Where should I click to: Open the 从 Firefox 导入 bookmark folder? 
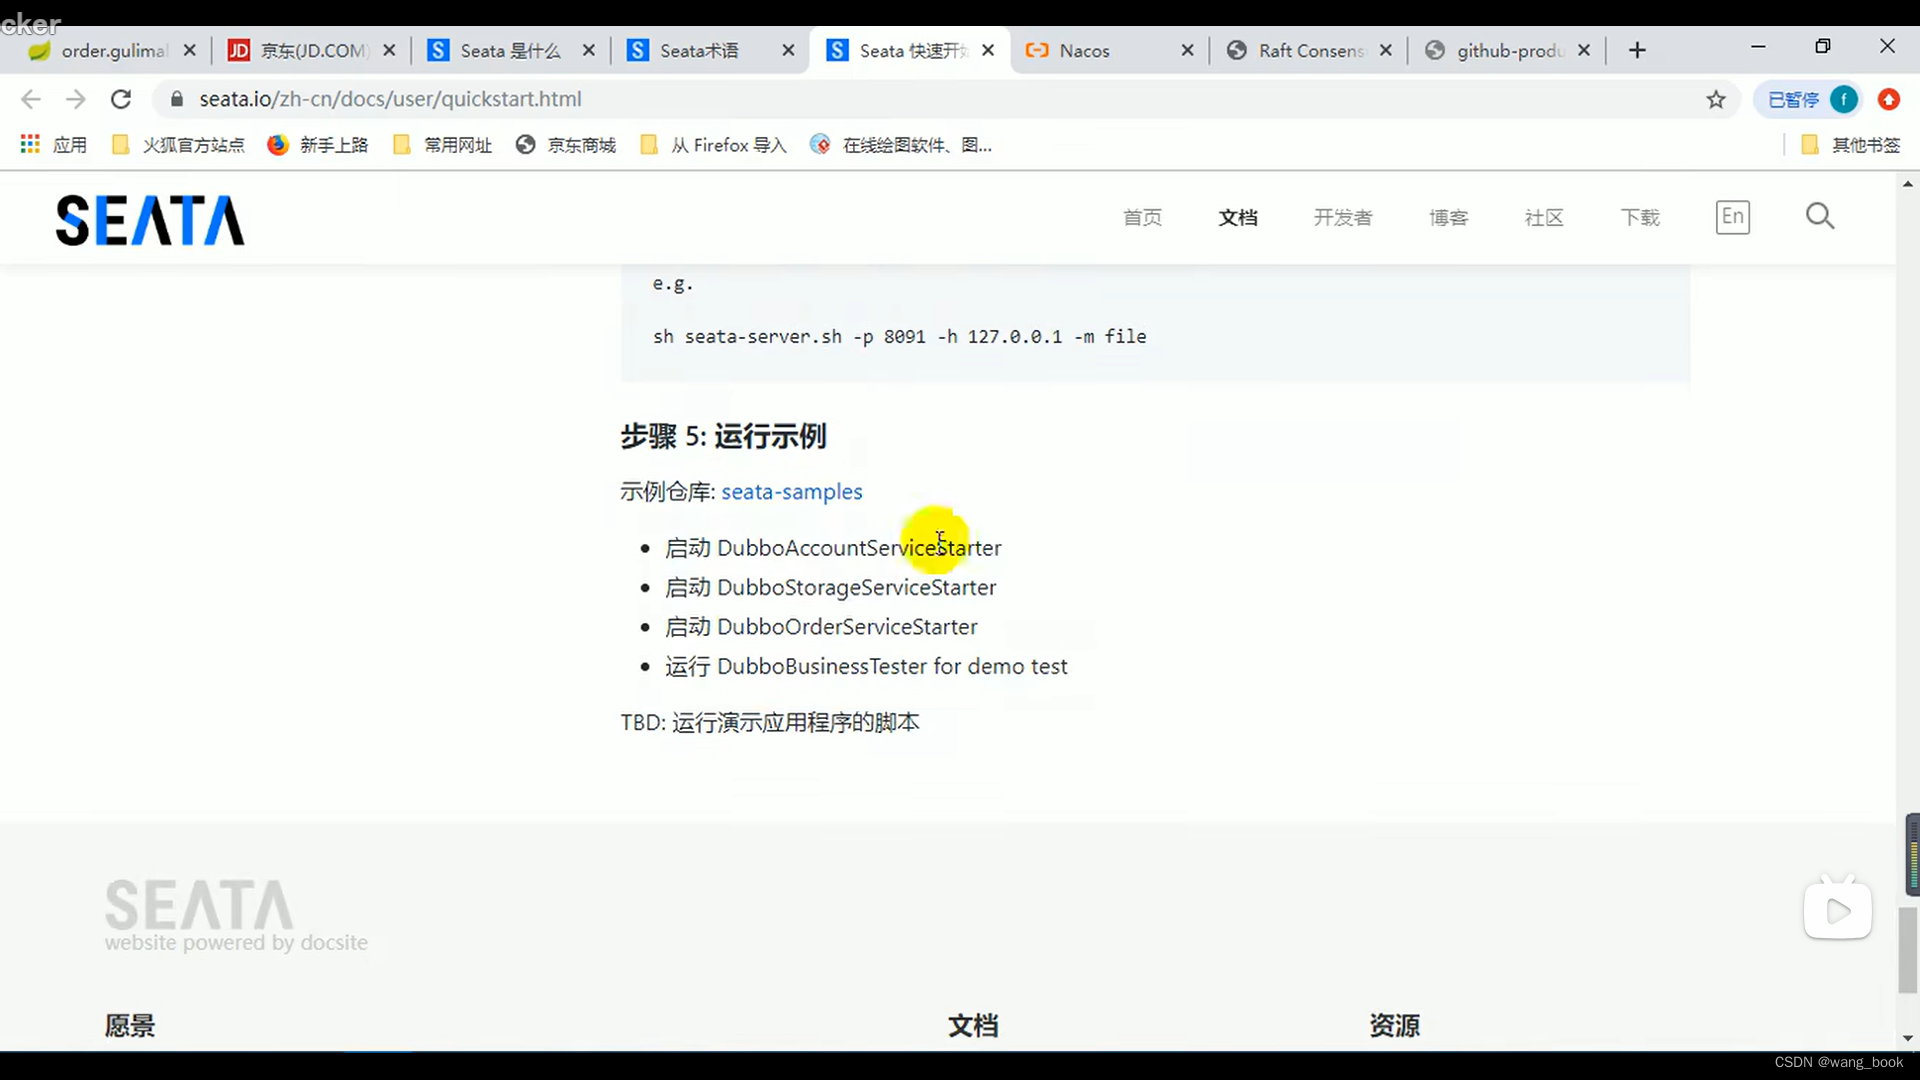pos(714,145)
